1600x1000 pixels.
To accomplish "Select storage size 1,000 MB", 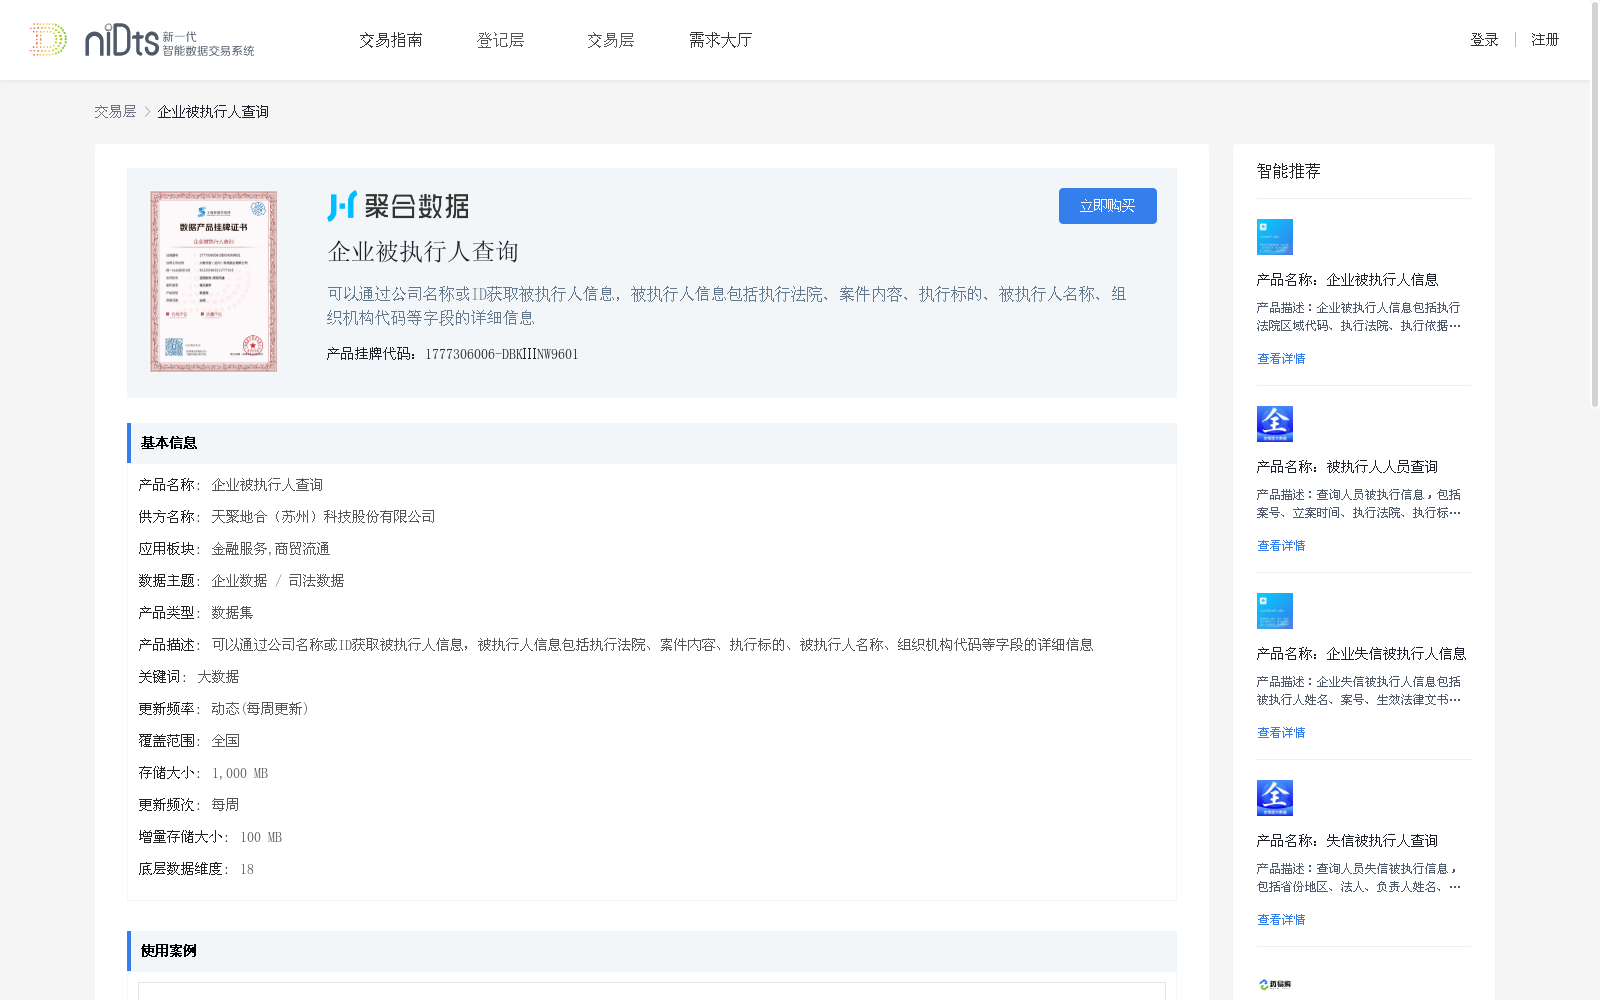I will click(240, 773).
